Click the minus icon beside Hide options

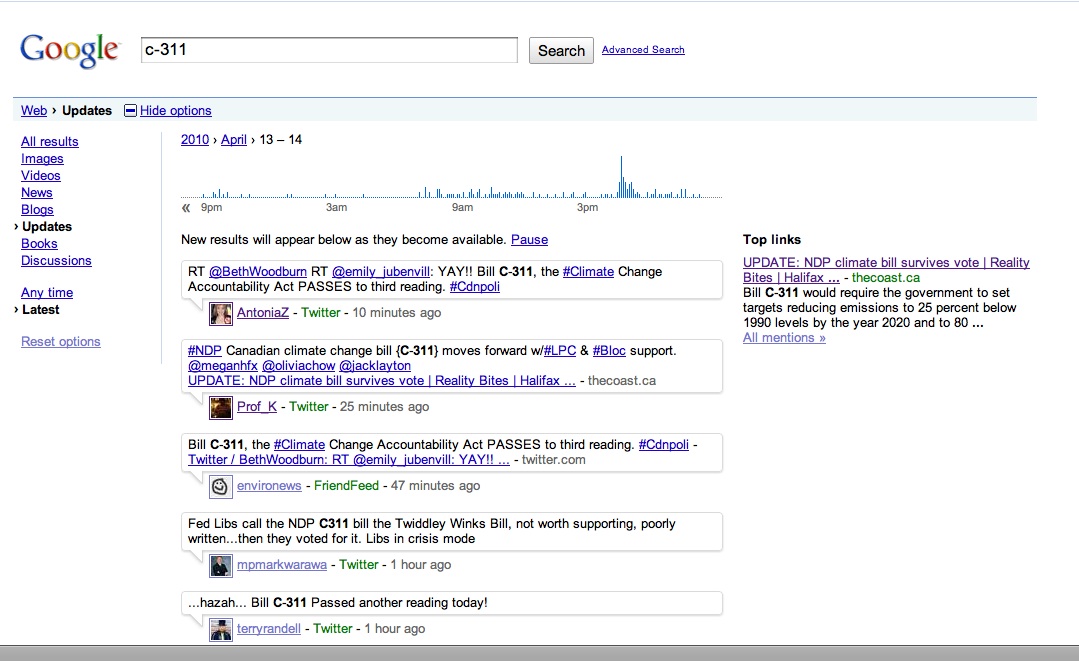click(130, 111)
